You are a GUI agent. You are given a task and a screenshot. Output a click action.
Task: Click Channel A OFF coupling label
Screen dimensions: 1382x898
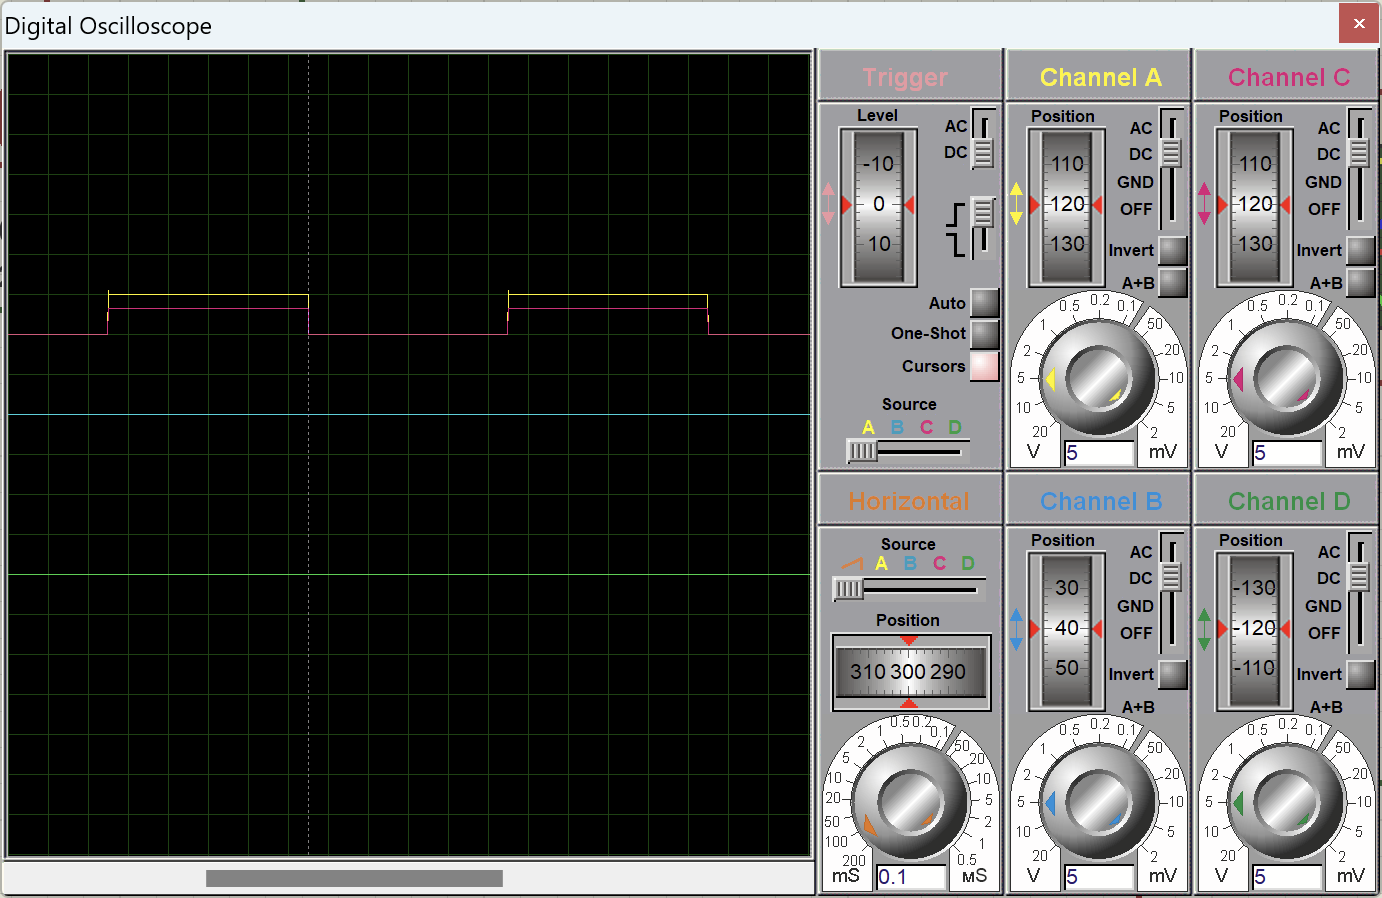pyautogui.click(x=1136, y=209)
